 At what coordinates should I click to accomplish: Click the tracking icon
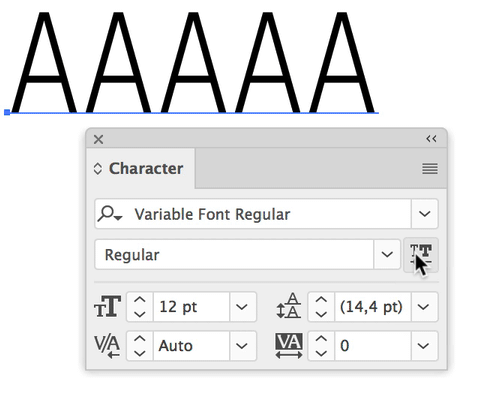pos(289,346)
